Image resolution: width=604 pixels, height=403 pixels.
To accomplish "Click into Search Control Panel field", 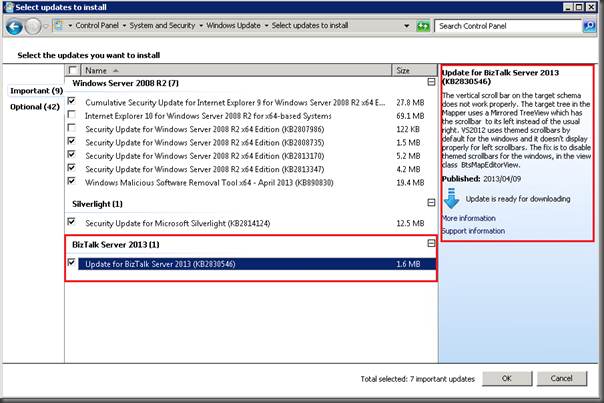I will [x=508, y=26].
